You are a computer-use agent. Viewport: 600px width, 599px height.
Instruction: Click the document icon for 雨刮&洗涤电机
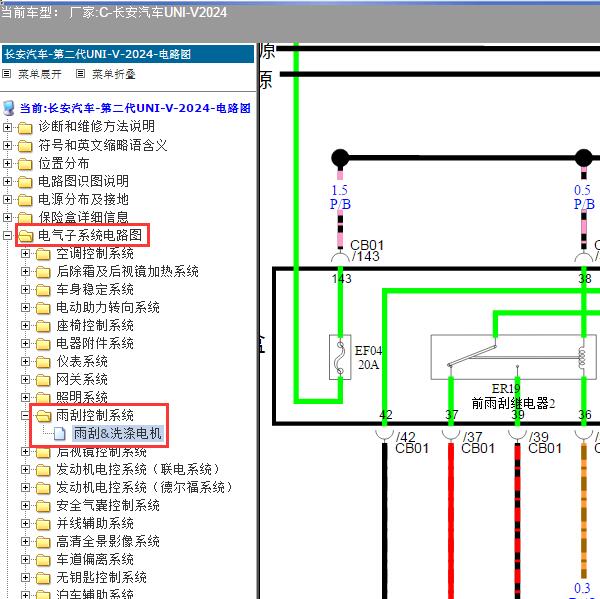(x=60, y=434)
